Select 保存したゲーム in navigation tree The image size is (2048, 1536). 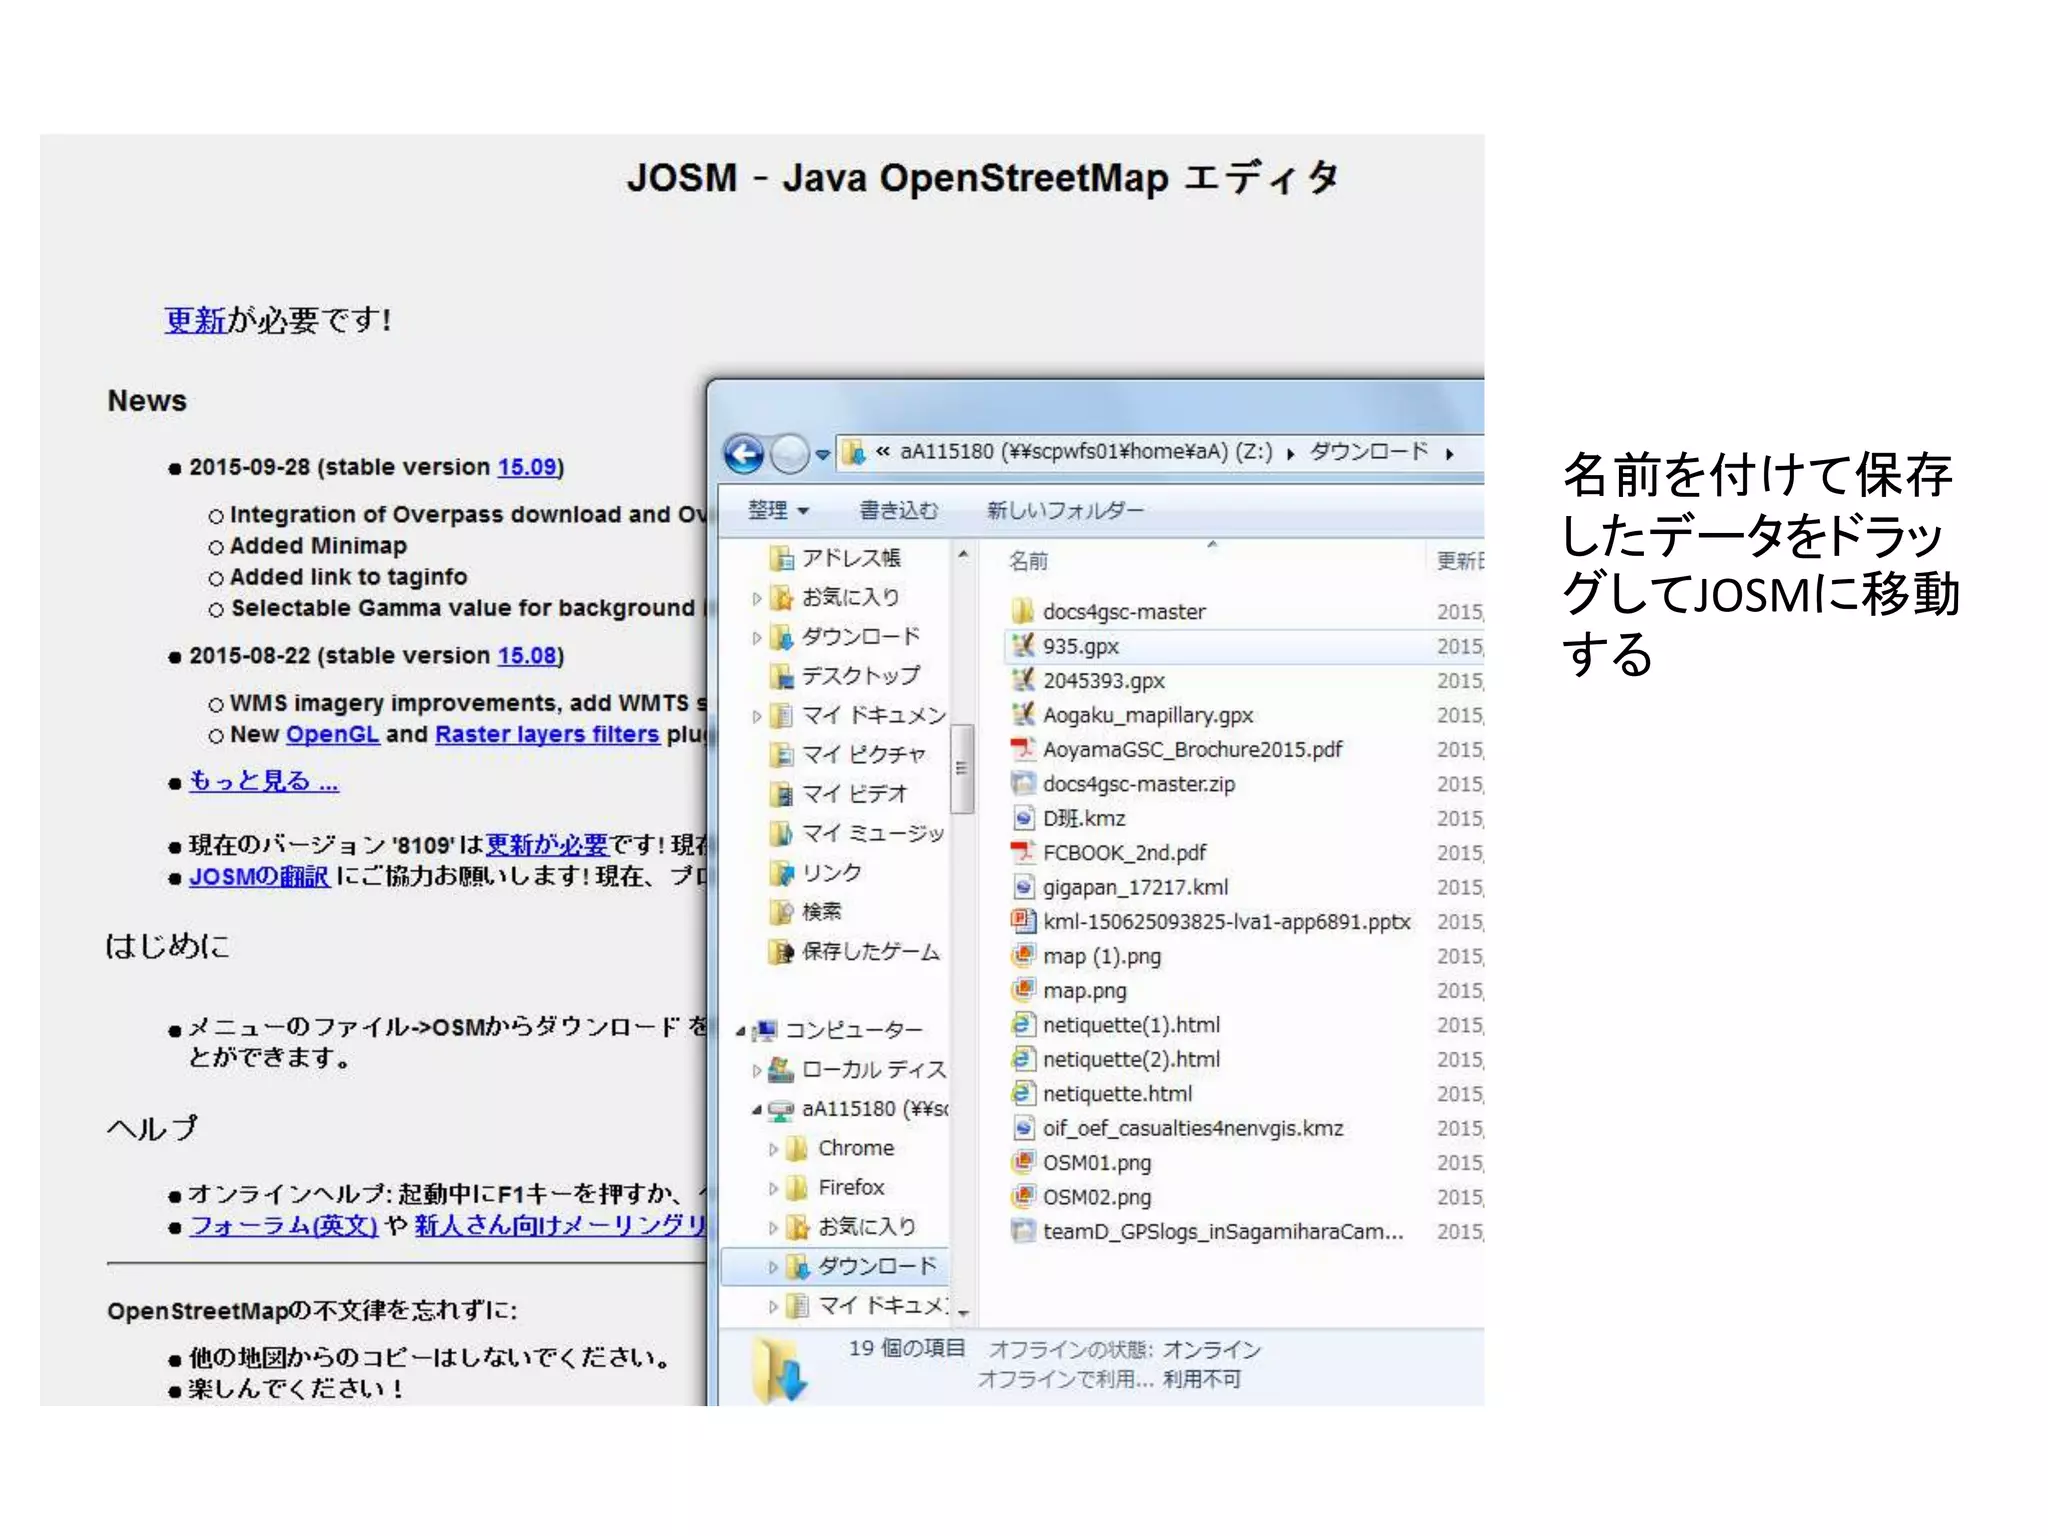[x=870, y=951]
